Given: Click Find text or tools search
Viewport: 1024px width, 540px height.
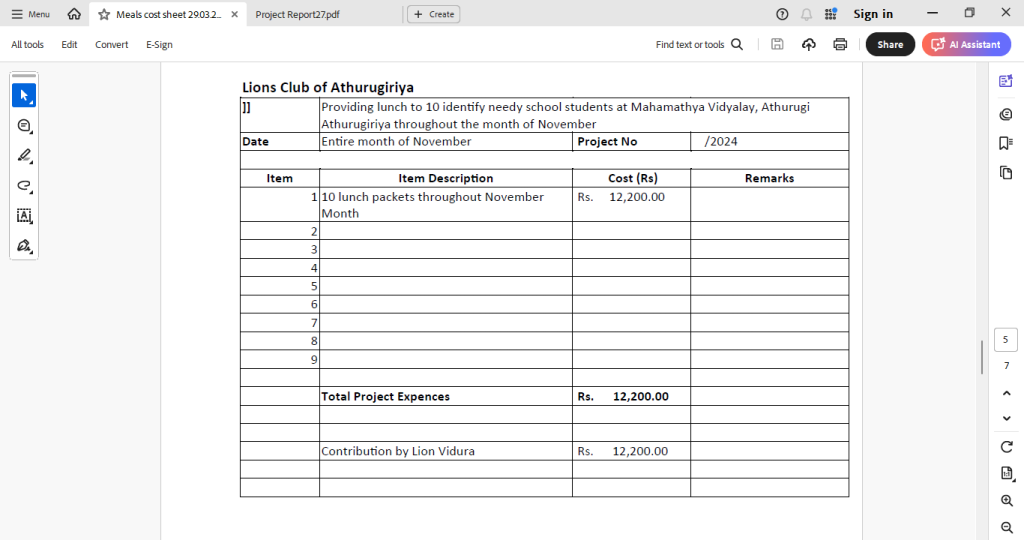Looking at the screenshot, I should pos(699,44).
